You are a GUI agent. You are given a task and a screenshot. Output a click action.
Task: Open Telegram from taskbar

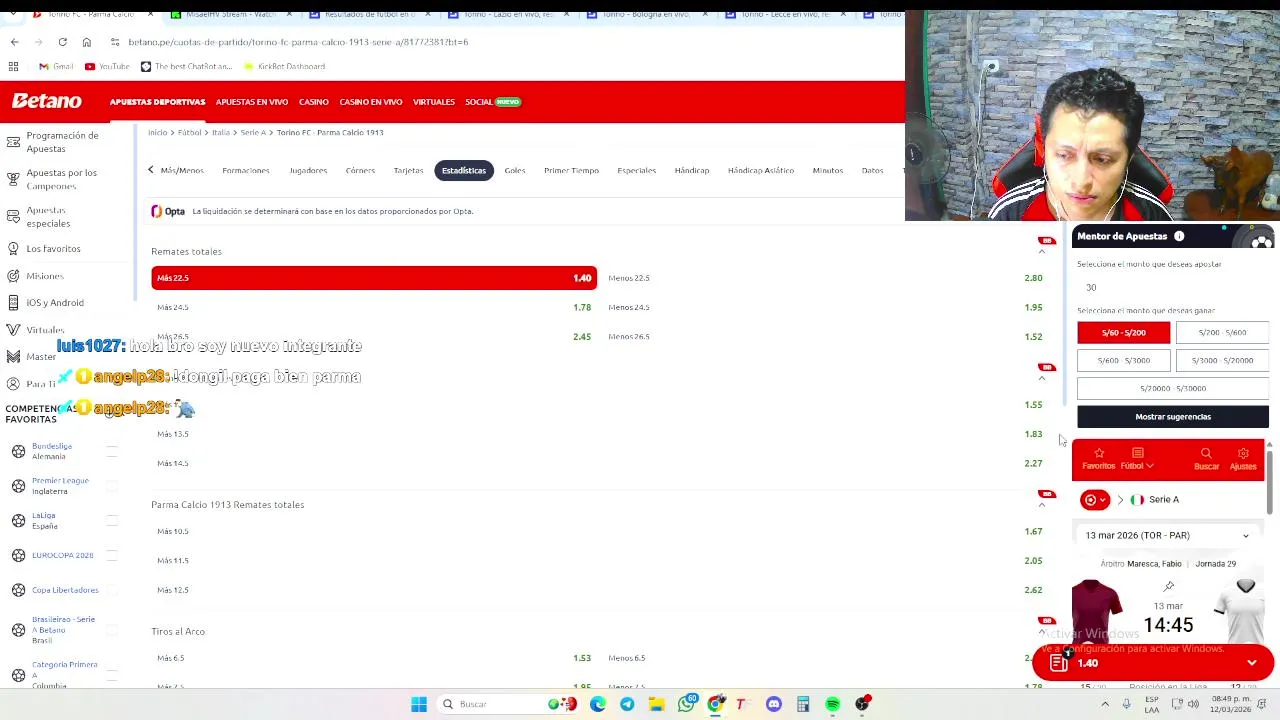627,704
